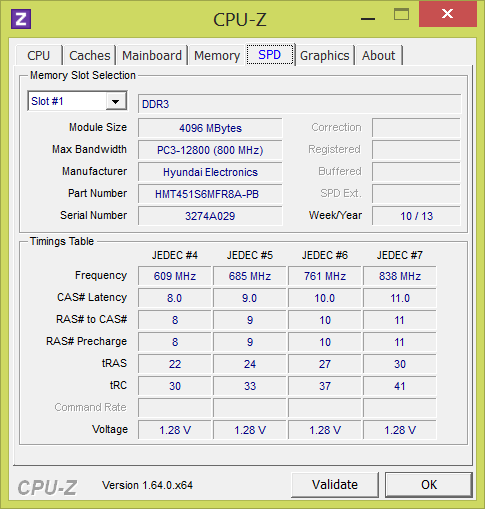This screenshot has height=509, width=485.
Task: Click the Serial Number value 3274A029
Action: point(210,216)
